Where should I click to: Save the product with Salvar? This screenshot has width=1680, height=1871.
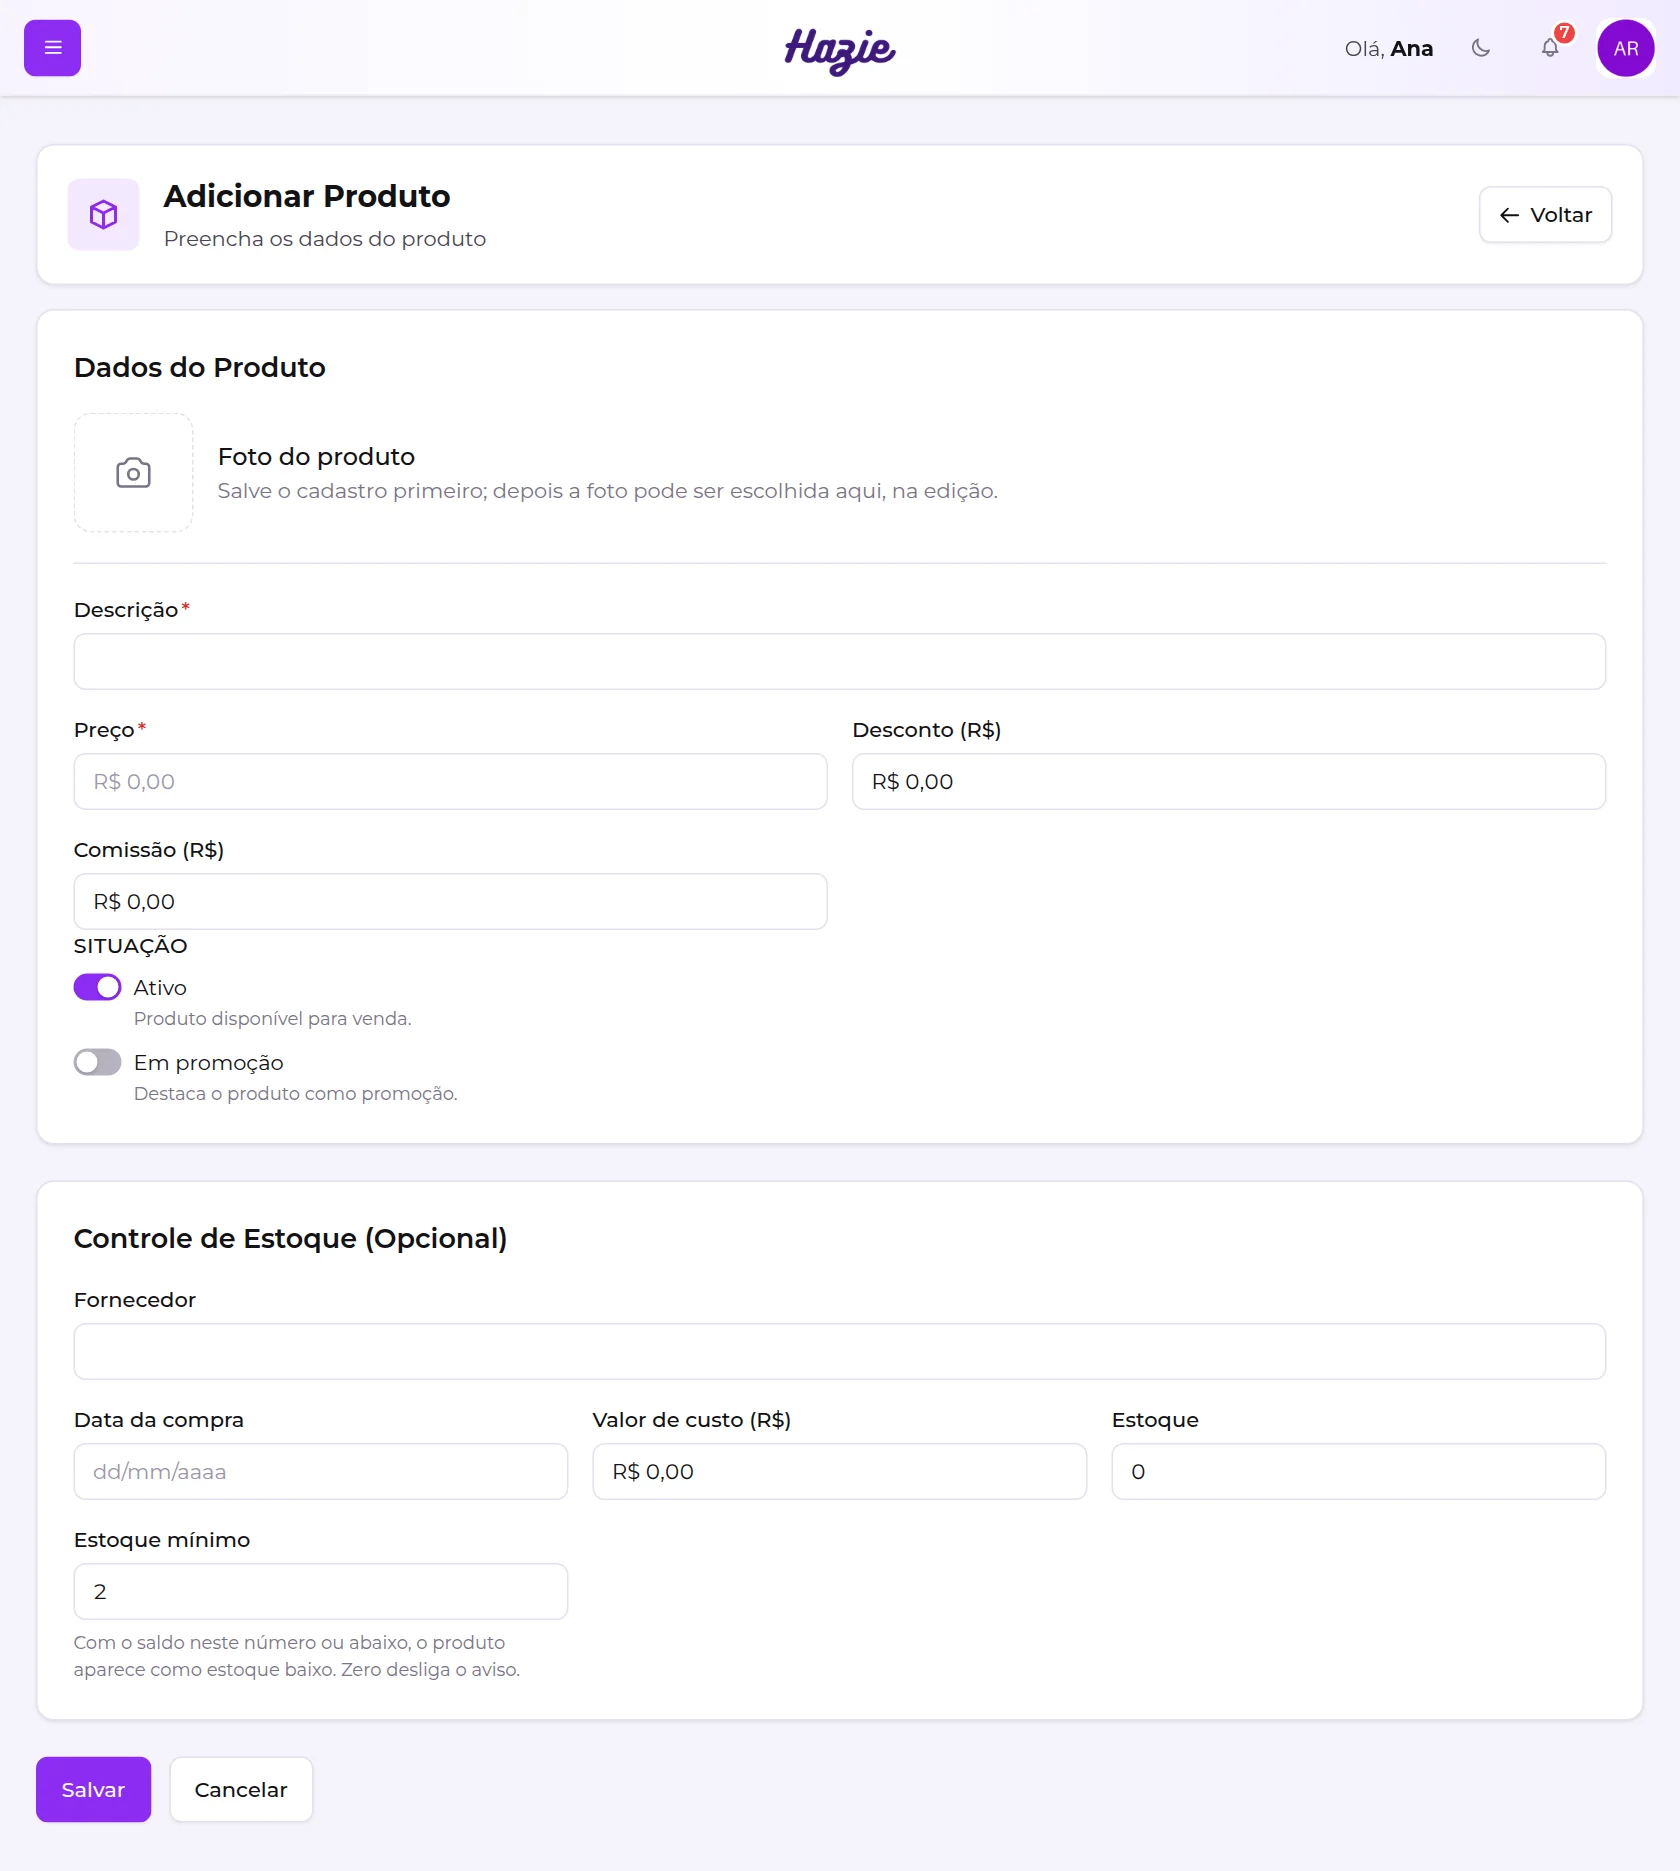click(x=93, y=1789)
